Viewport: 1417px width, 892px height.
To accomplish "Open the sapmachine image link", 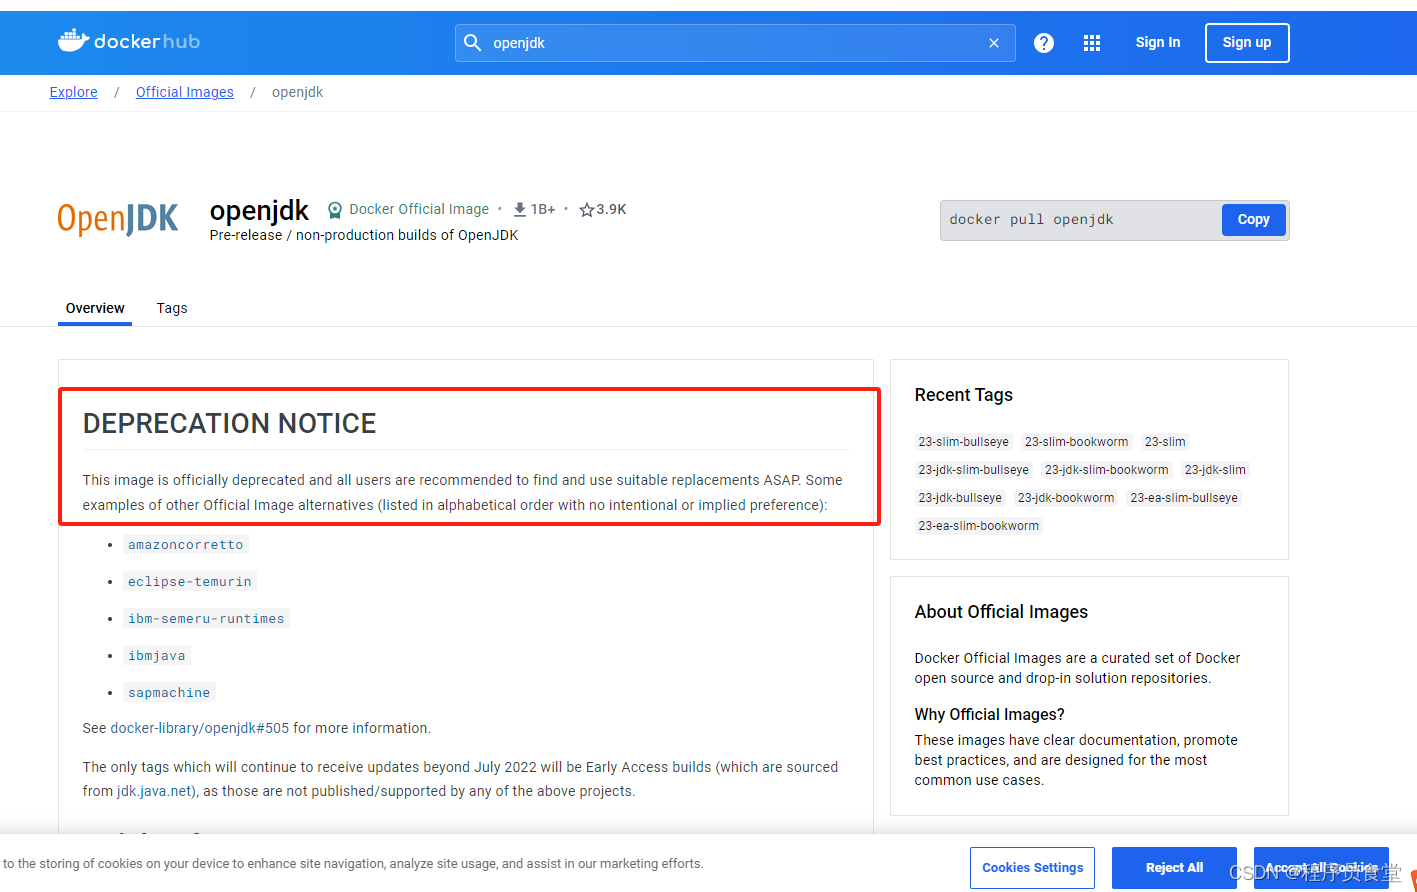I will click(169, 693).
